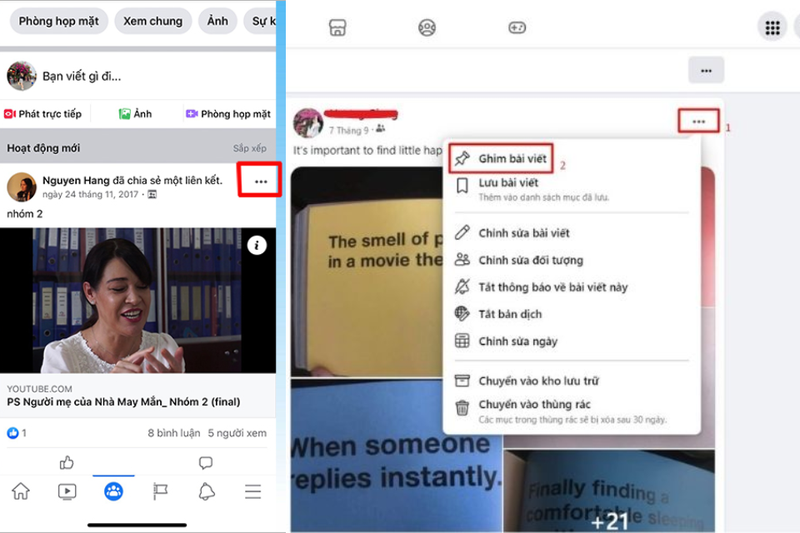Select Ghim bài viết from menu
This screenshot has width=800, height=533.
[x=501, y=159]
